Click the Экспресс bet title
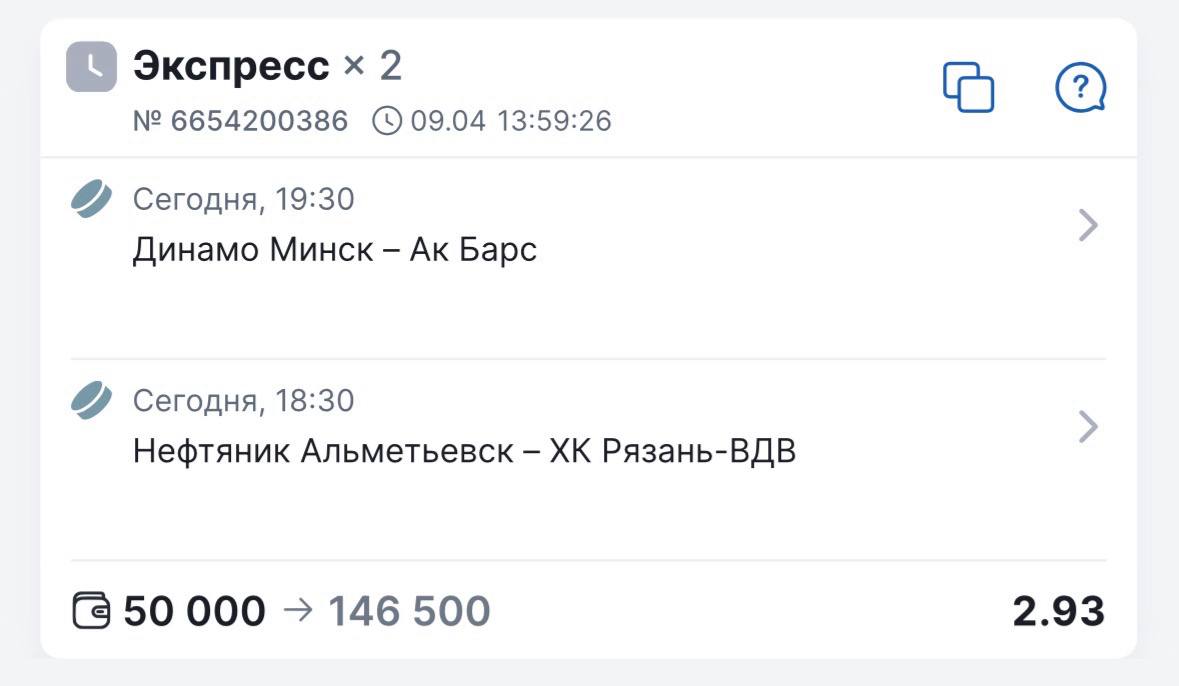1179x686 pixels. tap(231, 67)
